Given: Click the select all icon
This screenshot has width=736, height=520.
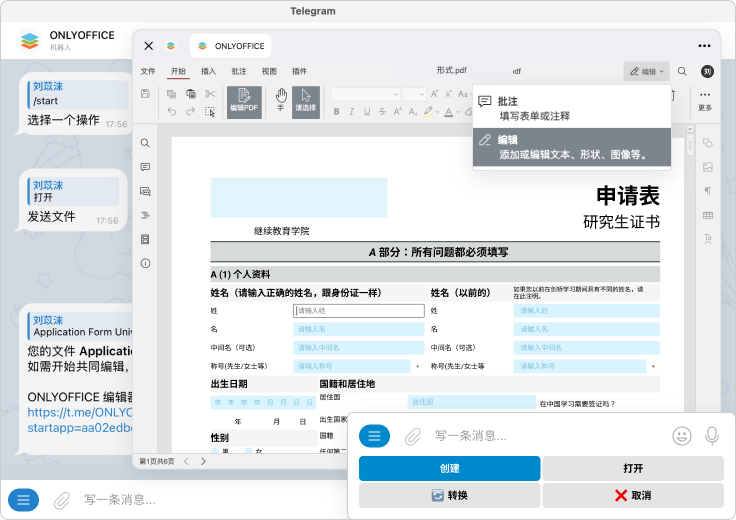Looking at the screenshot, I should point(210,112).
